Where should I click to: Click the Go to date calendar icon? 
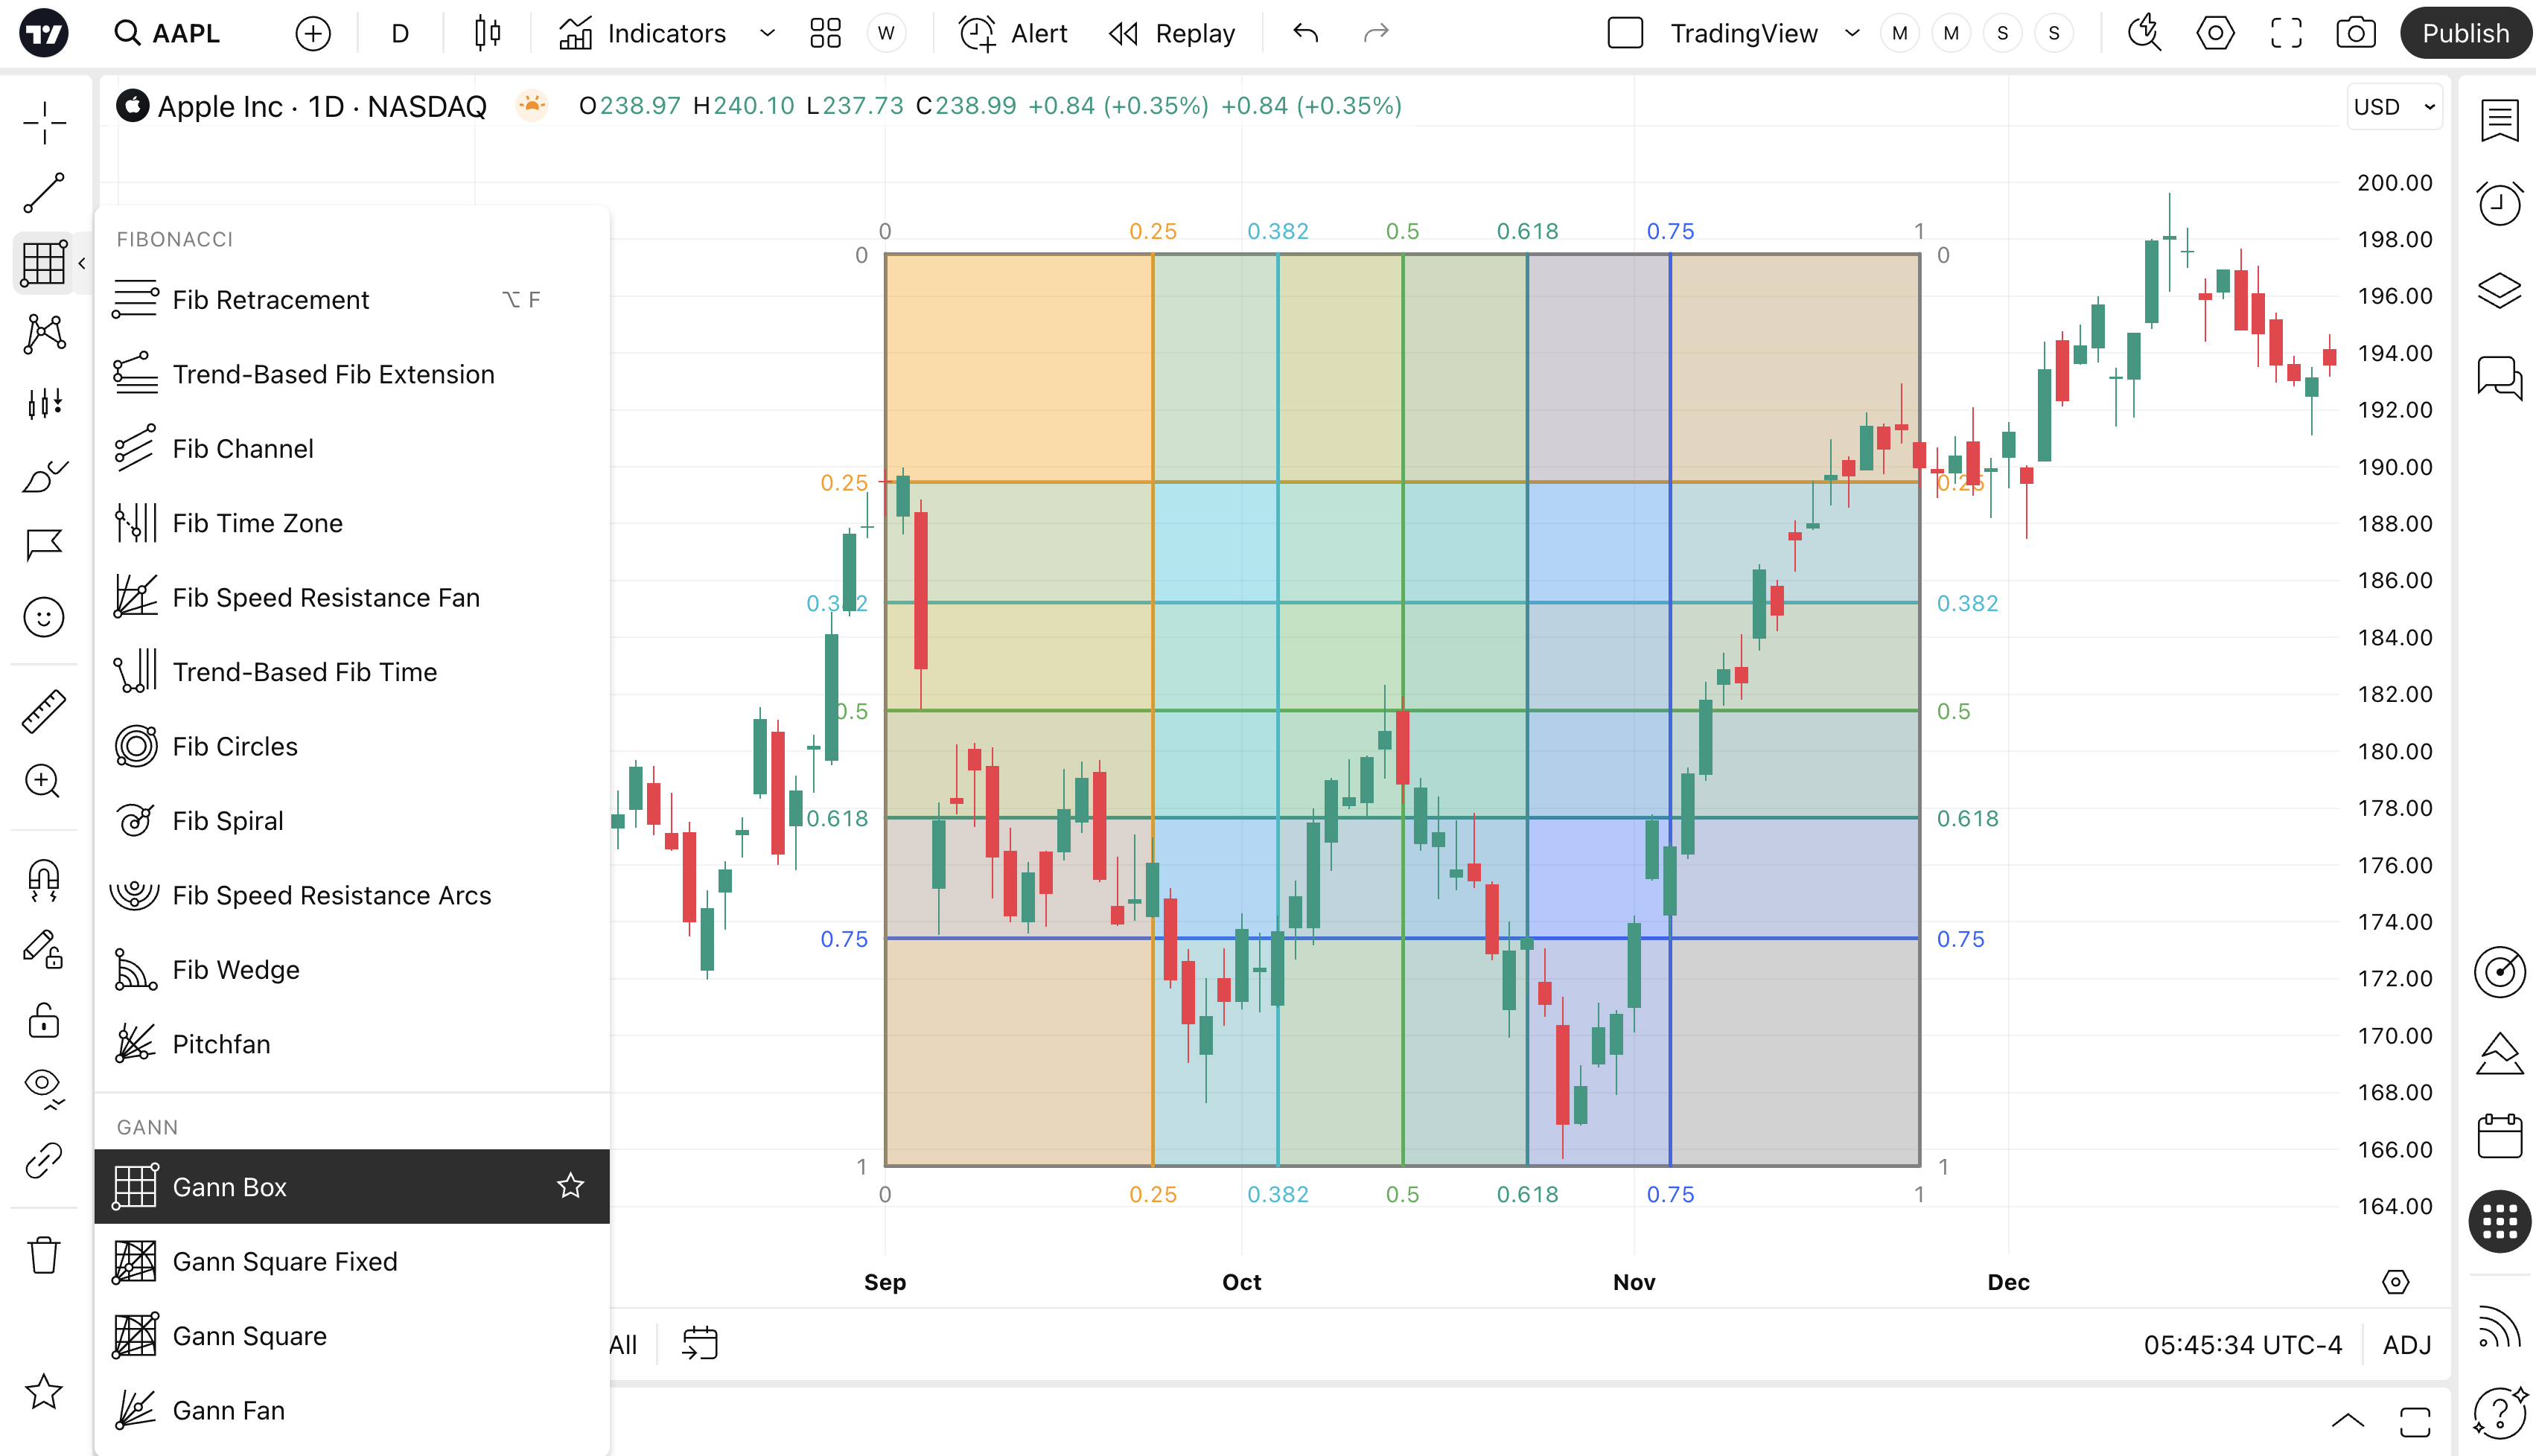tap(699, 1343)
